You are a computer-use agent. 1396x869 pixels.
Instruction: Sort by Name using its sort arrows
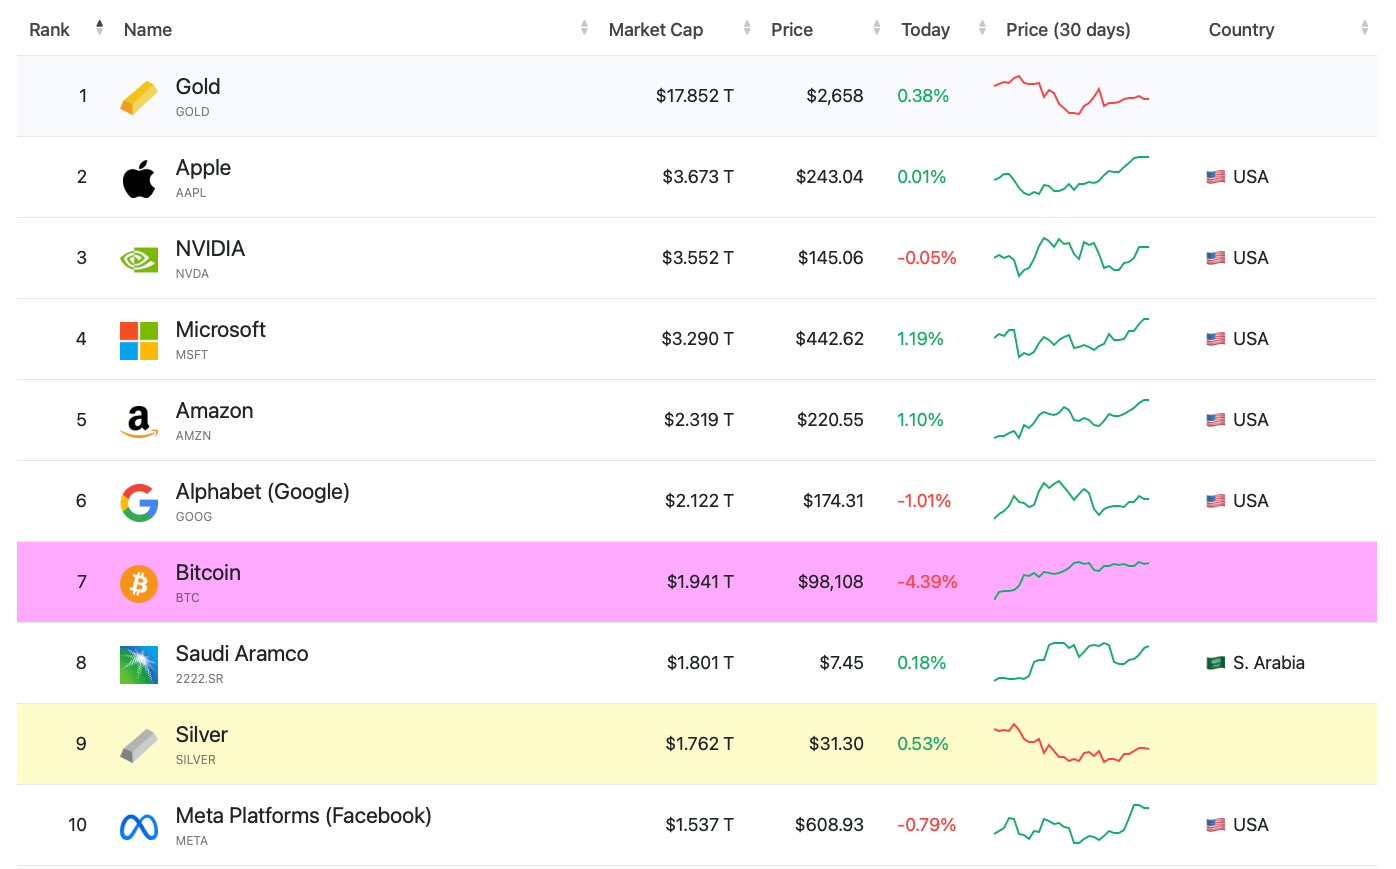584,28
